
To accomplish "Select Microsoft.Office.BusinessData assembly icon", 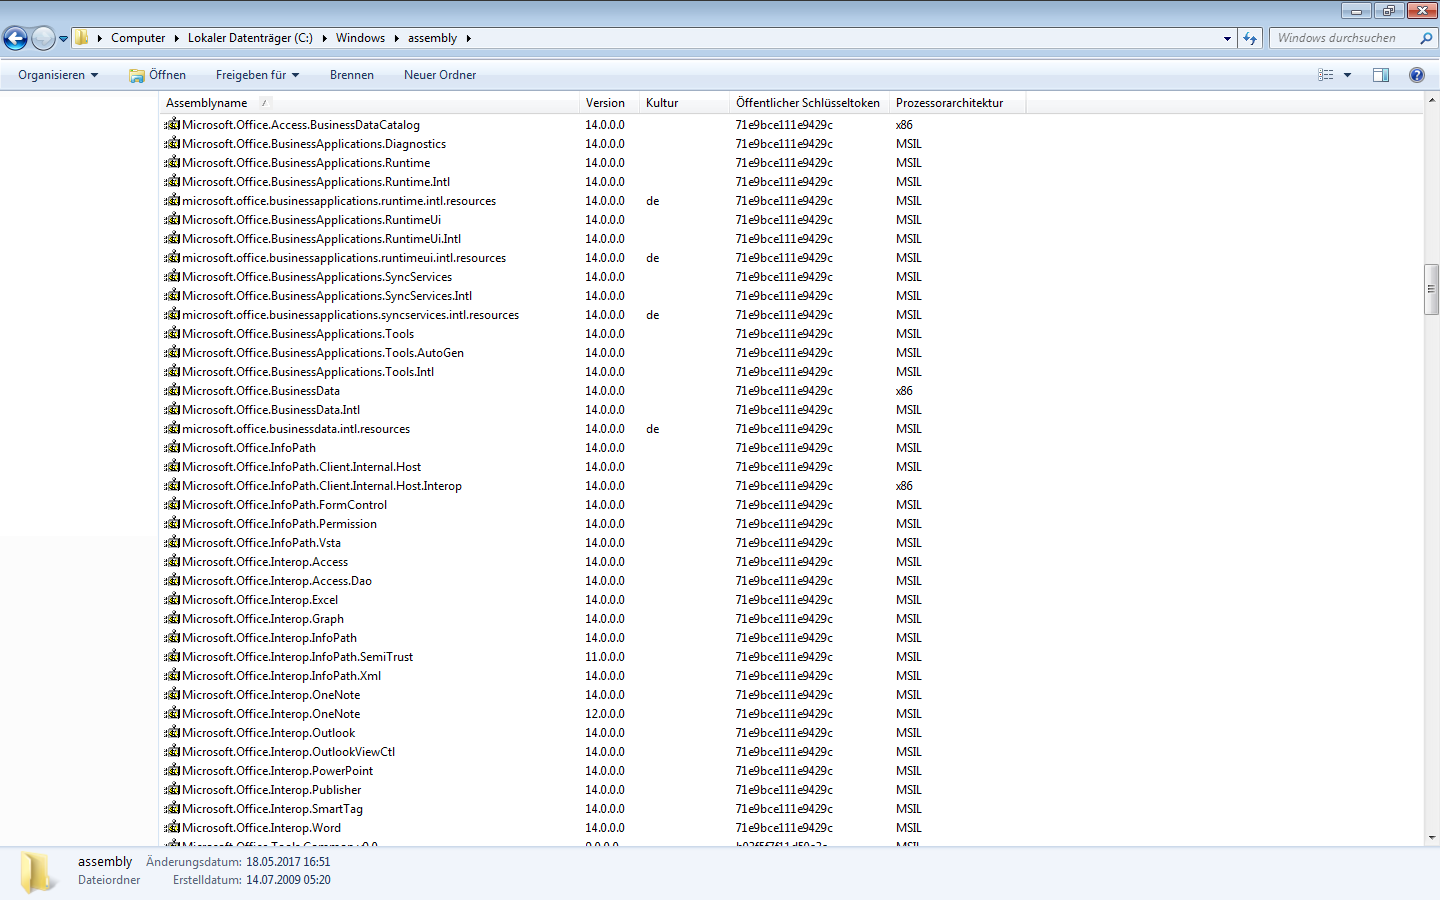I will pos(172,390).
